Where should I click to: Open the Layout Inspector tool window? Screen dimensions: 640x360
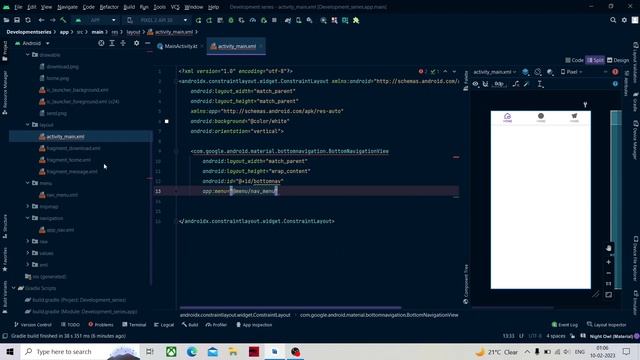607,325
